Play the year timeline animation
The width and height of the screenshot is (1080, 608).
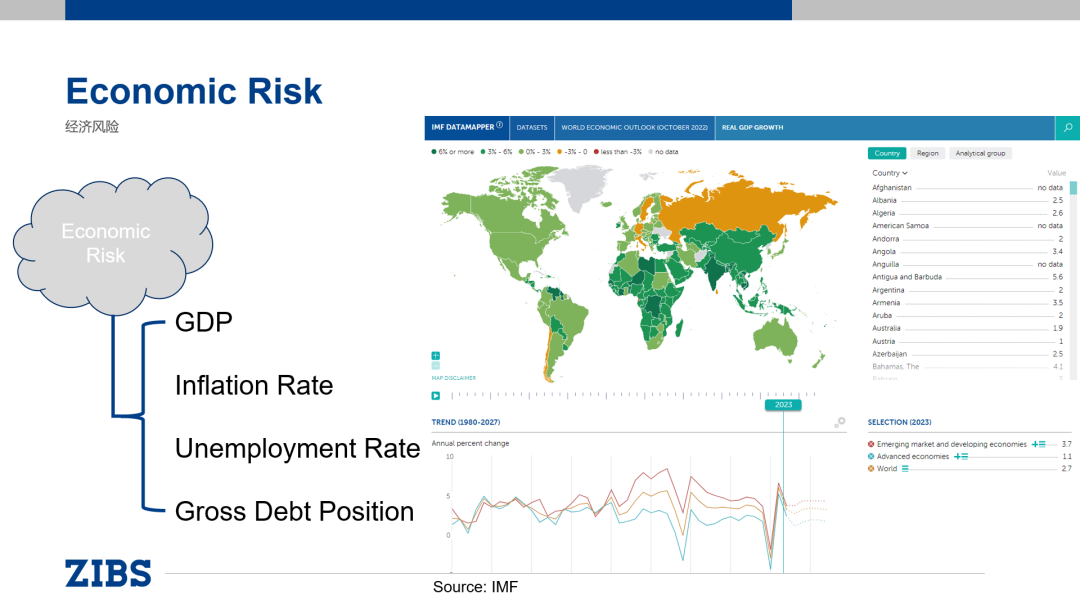(x=435, y=395)
